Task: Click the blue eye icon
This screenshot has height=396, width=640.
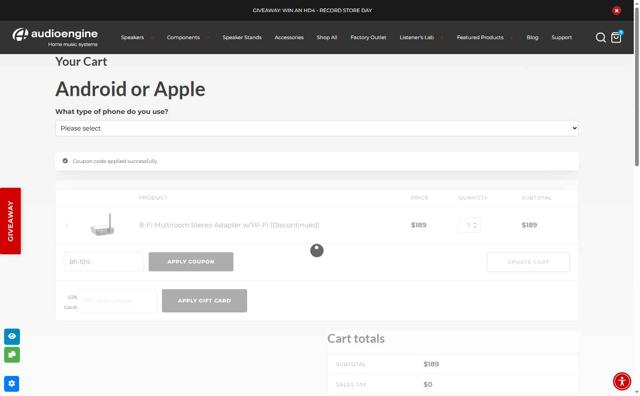Action: point(12,336)
